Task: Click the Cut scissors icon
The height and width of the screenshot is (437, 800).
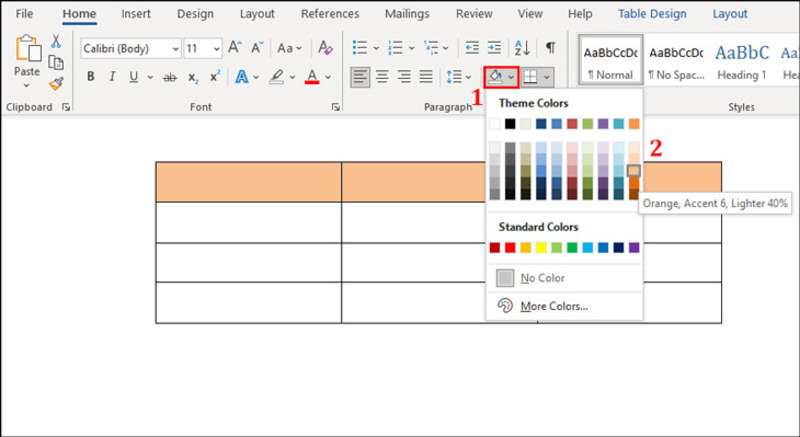Action: coord(56,41)
